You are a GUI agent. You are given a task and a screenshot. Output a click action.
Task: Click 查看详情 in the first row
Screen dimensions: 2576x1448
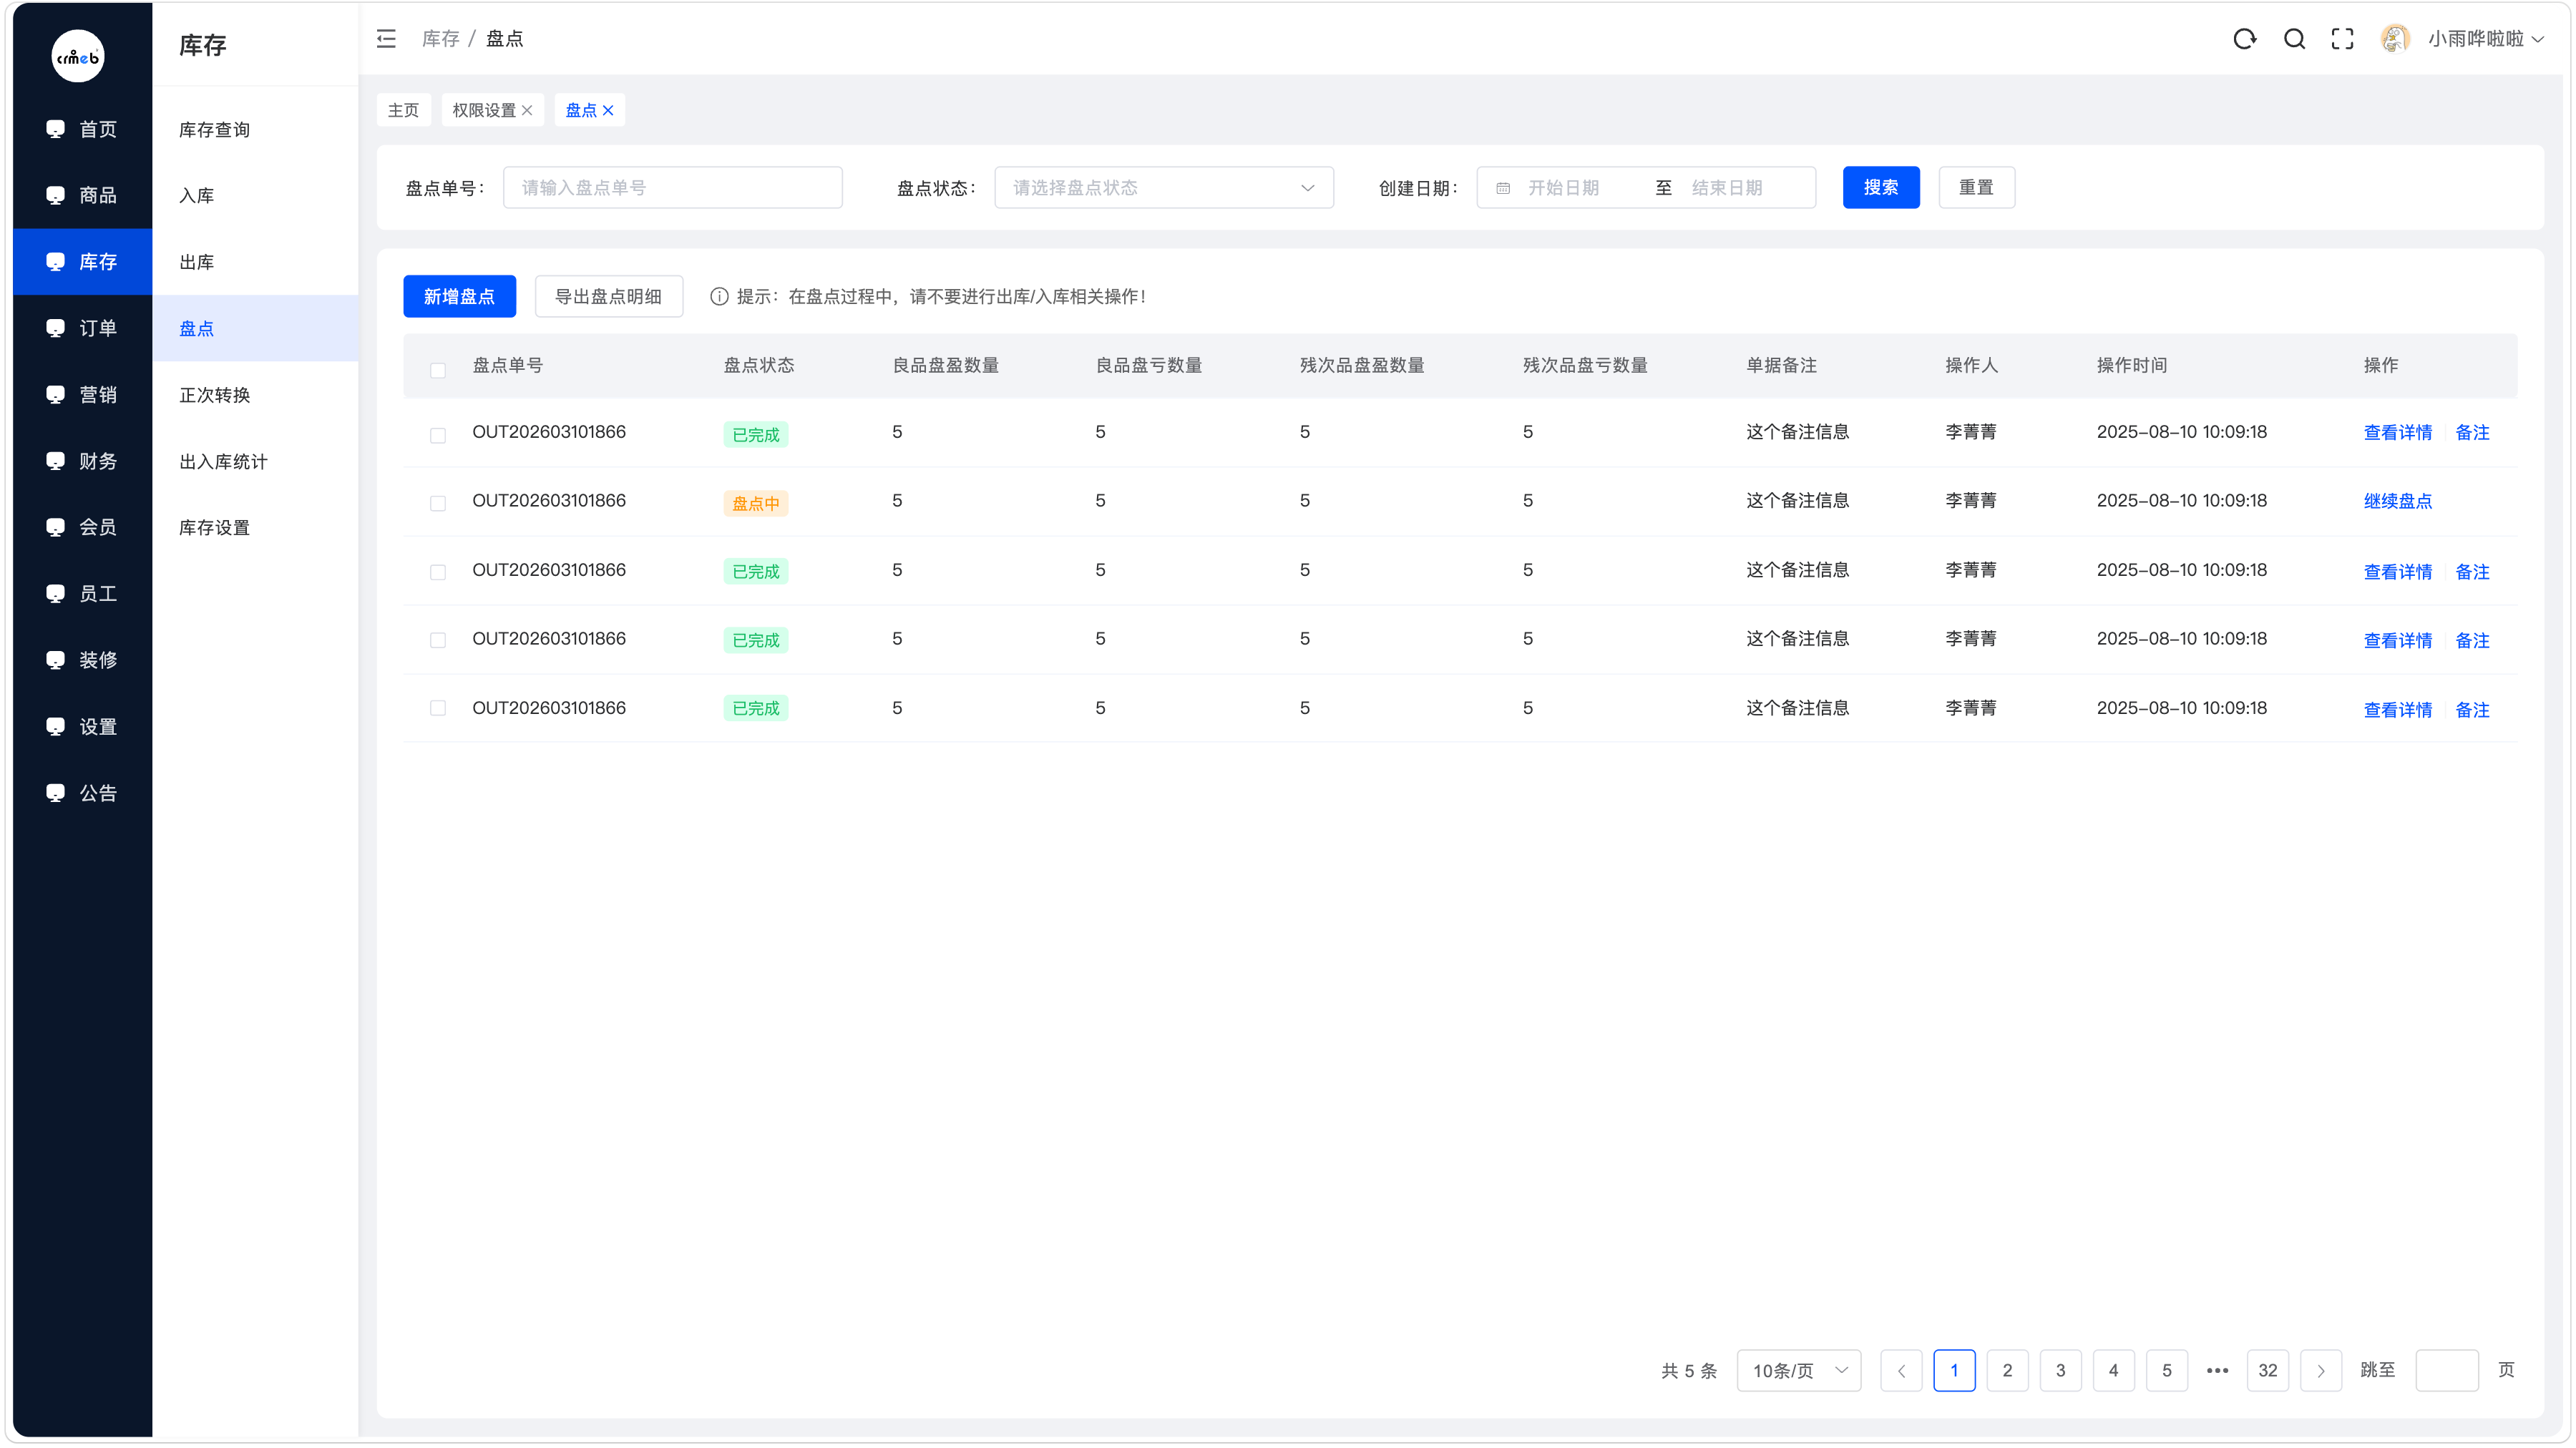tap(2398, 433)
